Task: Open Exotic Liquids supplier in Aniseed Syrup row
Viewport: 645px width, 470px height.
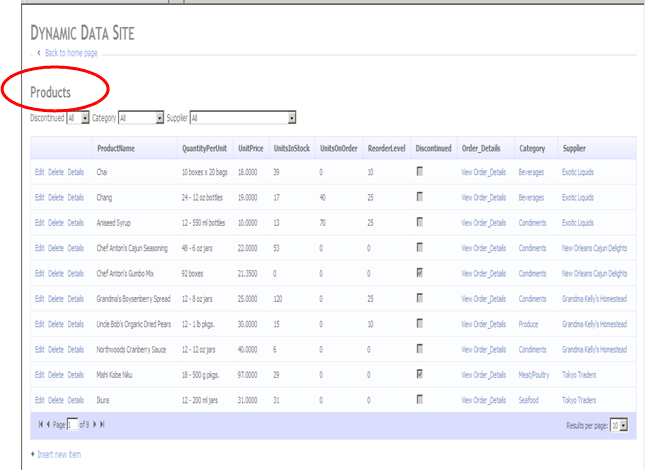Action: [x=578, y=223]
